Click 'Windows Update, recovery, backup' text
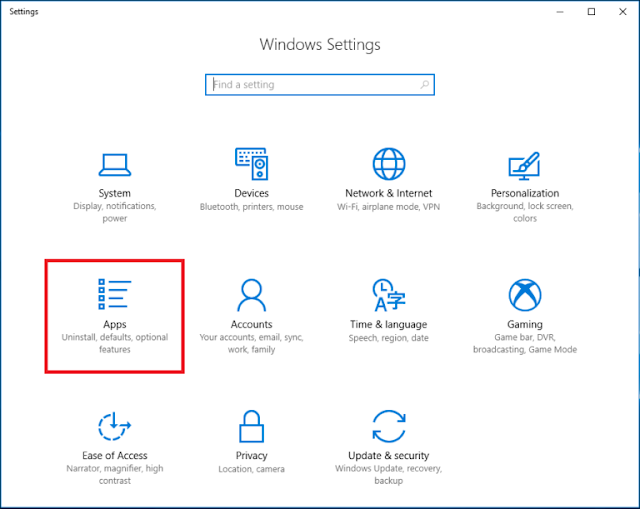 coord(389,474)
